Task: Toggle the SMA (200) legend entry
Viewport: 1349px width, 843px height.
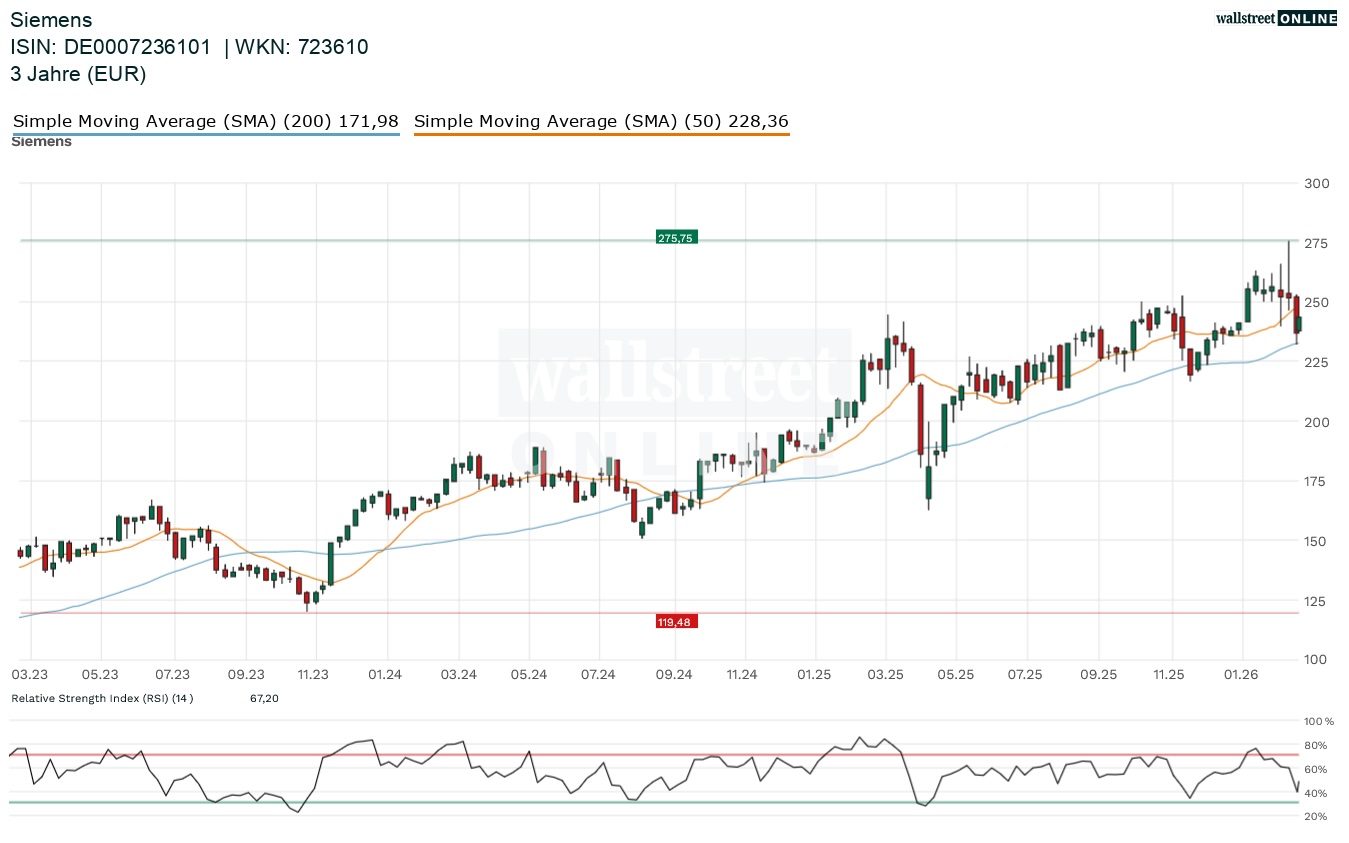Action: [205, 122]
